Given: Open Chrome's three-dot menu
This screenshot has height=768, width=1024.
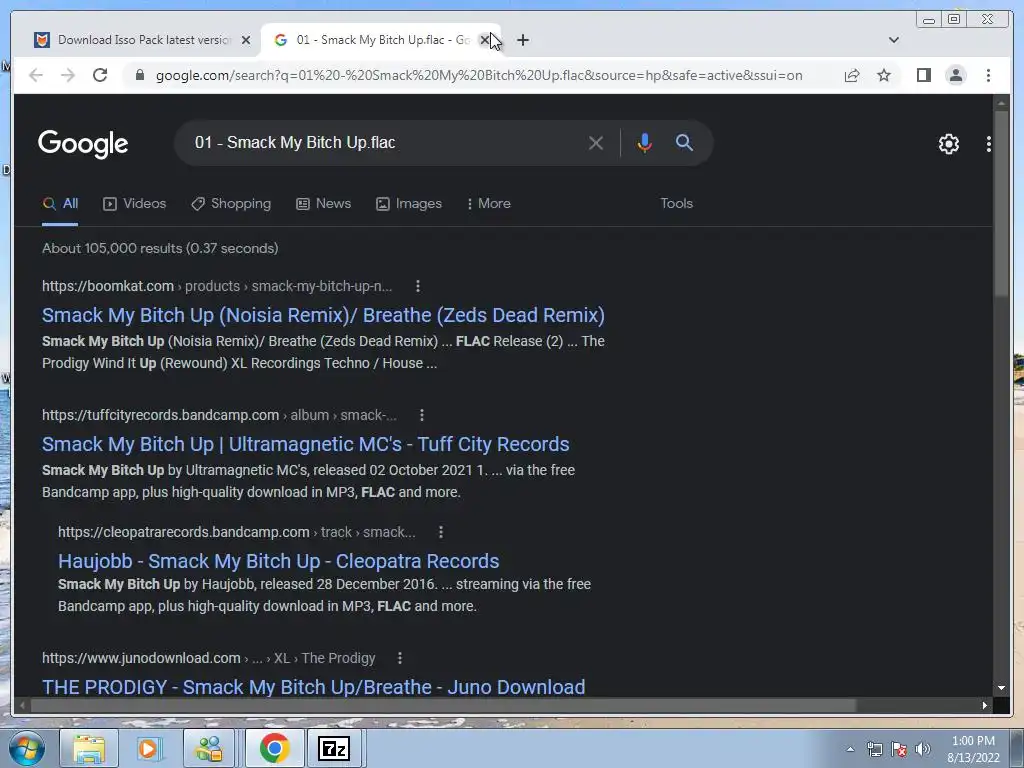Looking at the screenshot, I should (988, 75).
